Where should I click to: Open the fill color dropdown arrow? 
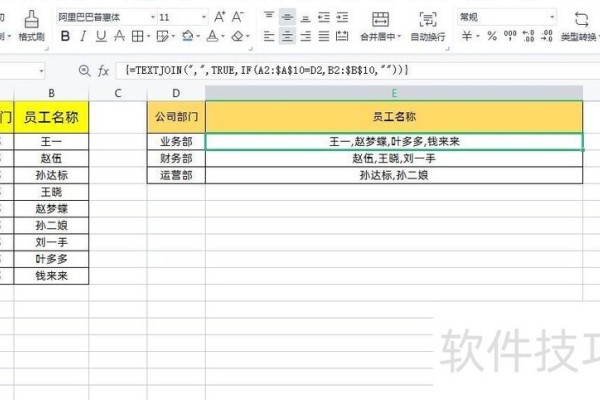pos(198,37)
